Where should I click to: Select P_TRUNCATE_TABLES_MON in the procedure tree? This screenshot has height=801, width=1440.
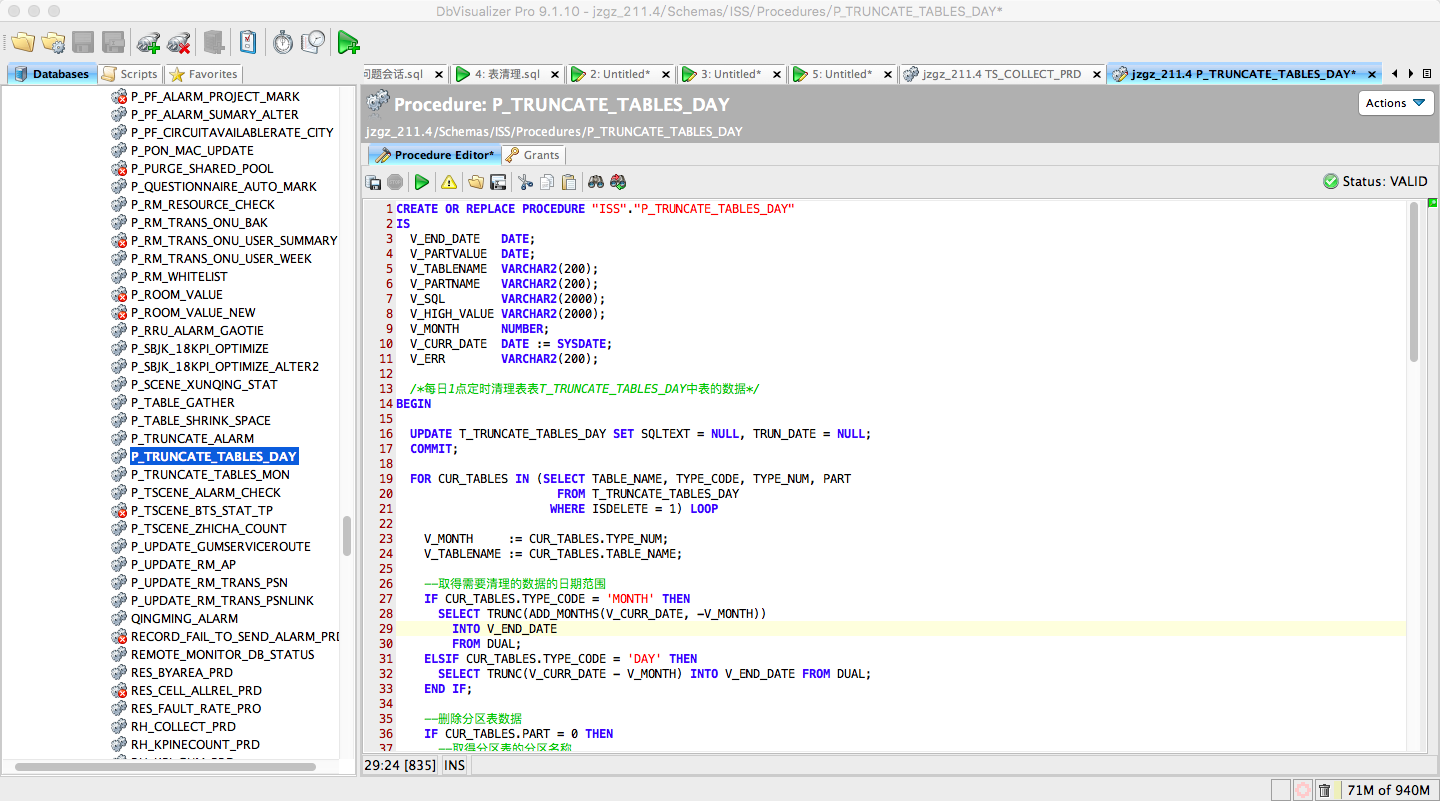[x=210, y=474]
